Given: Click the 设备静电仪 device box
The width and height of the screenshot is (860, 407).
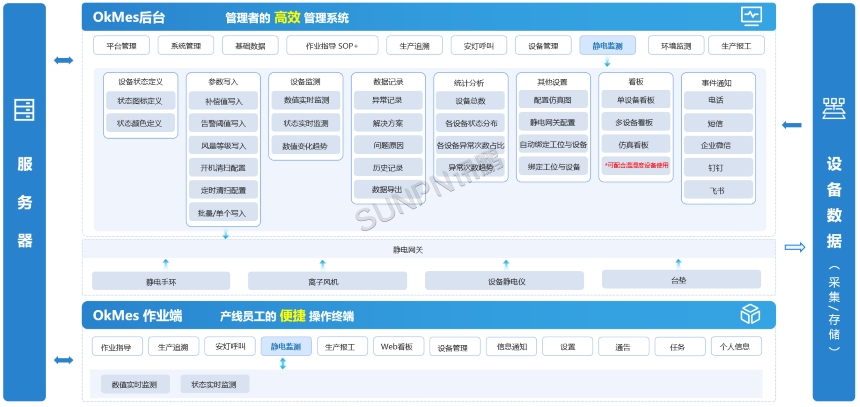Looking at the screenshot, I should pos(505,281).
